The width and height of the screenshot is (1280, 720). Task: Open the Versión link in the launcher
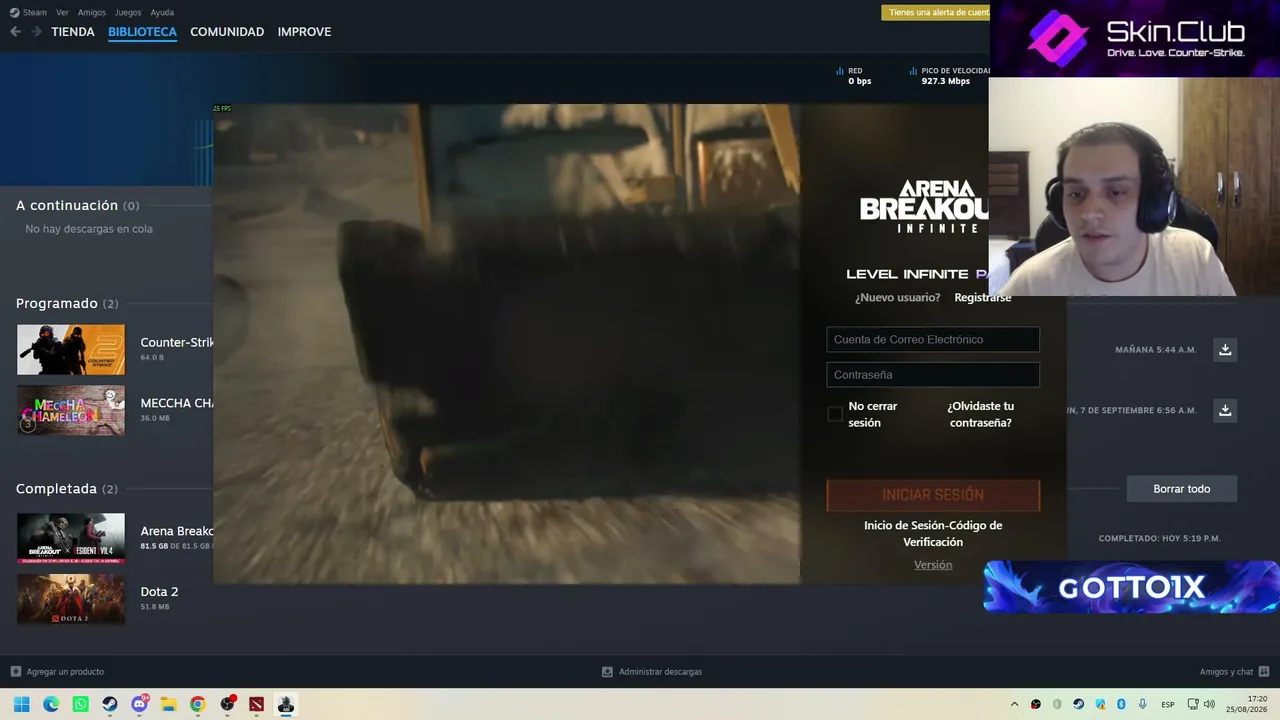(x=933, y=565)
